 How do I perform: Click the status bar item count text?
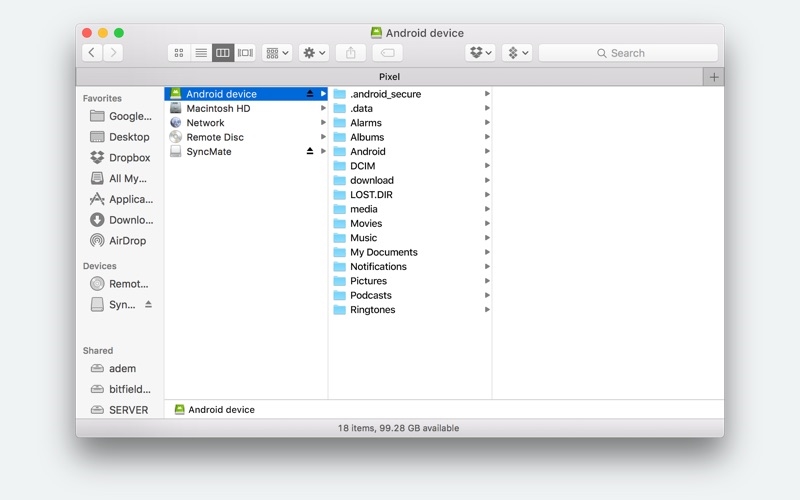[398, 428]
